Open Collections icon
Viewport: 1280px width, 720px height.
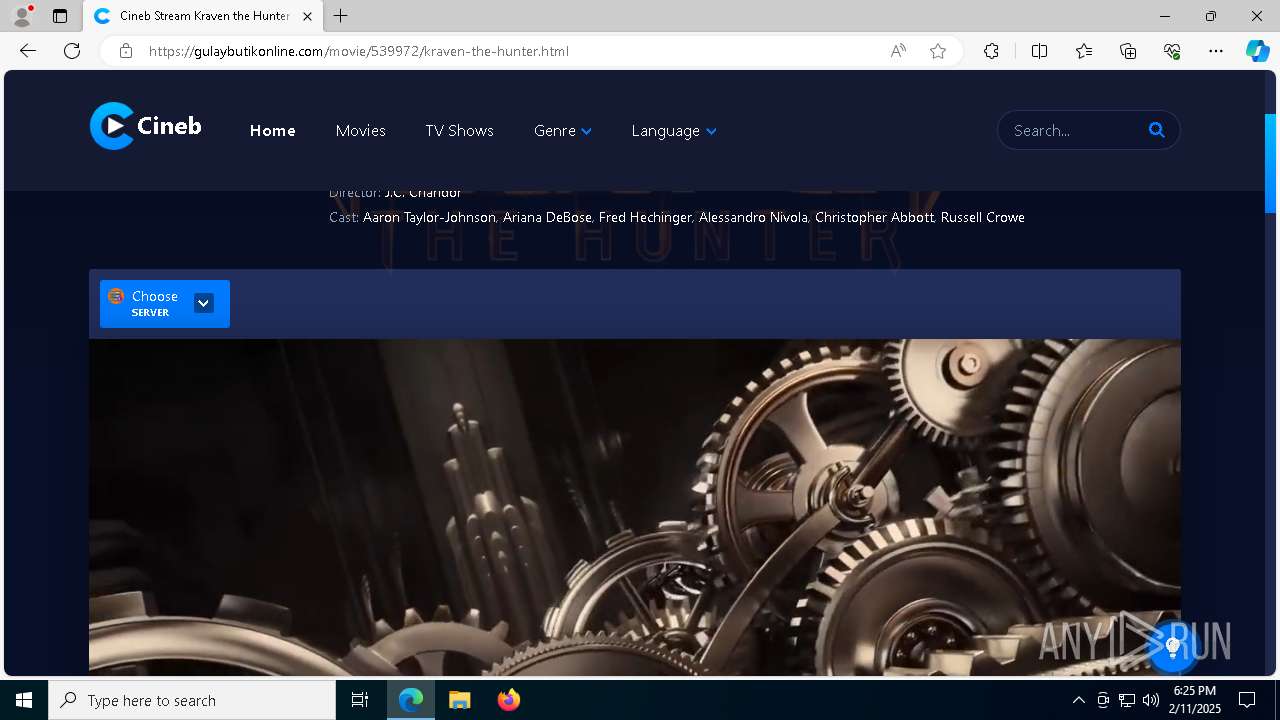pyautogui.click(x=1128, y=51)
